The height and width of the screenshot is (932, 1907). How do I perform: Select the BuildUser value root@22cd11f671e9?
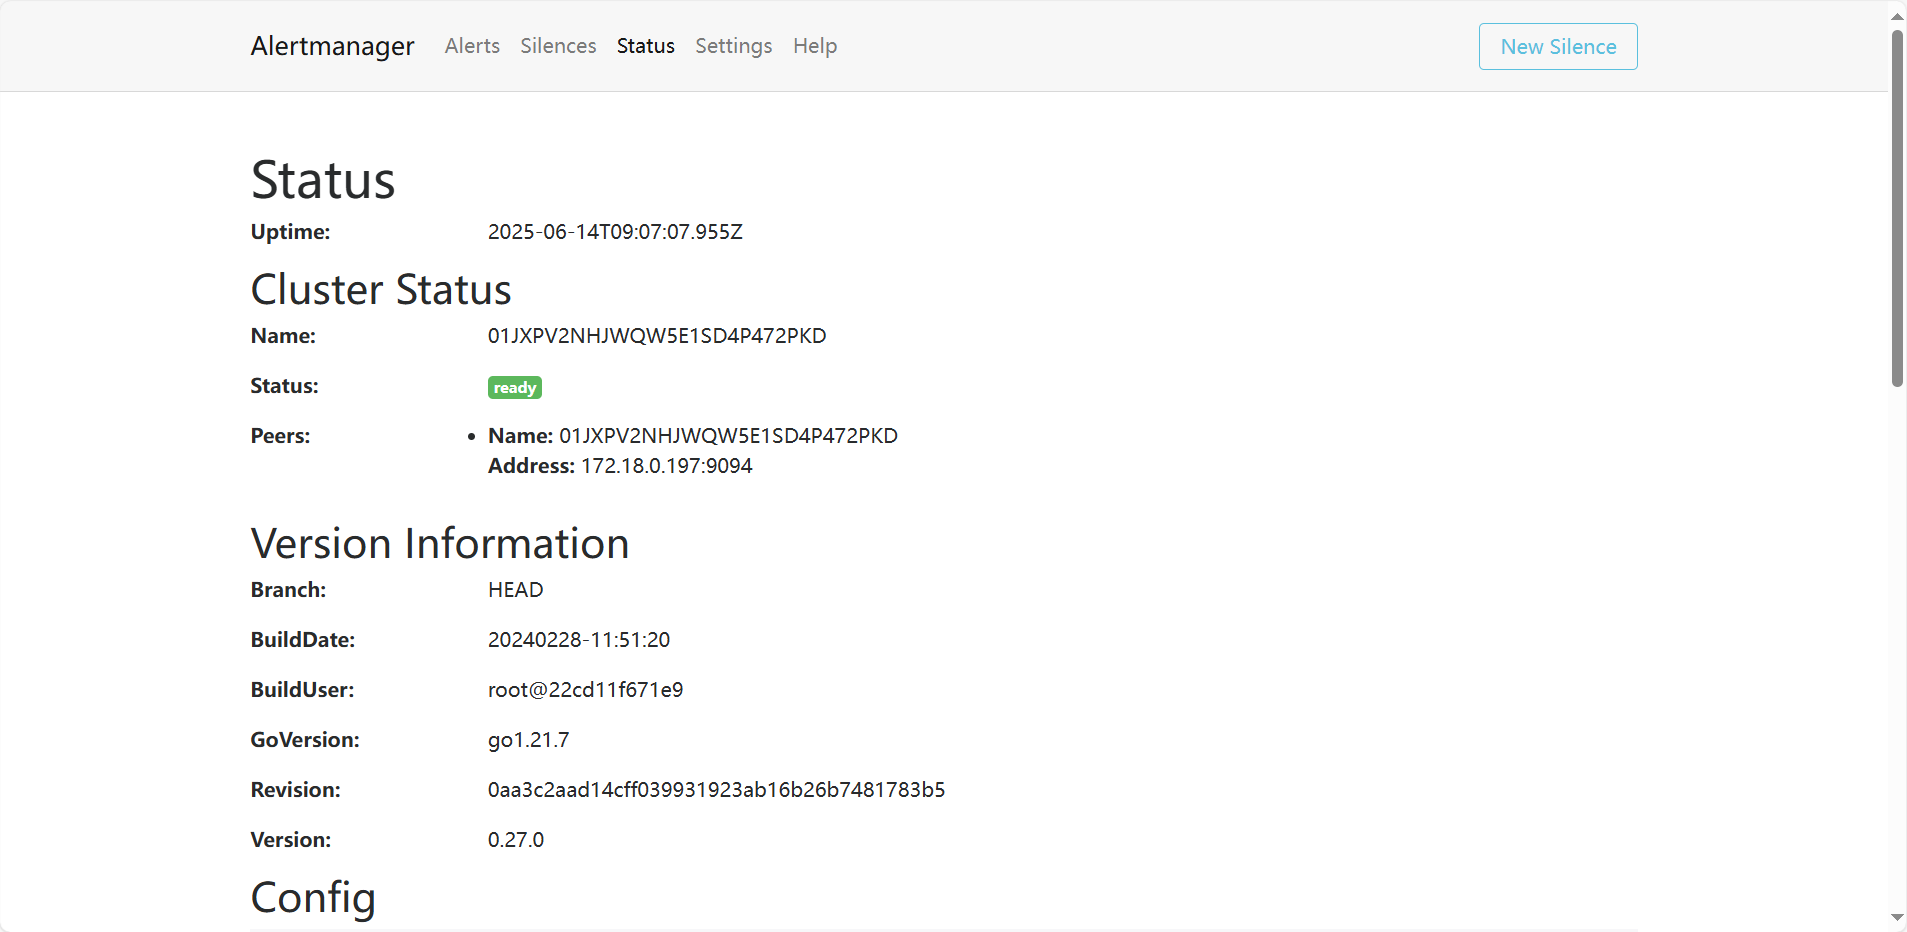click(x=585, y=689)
